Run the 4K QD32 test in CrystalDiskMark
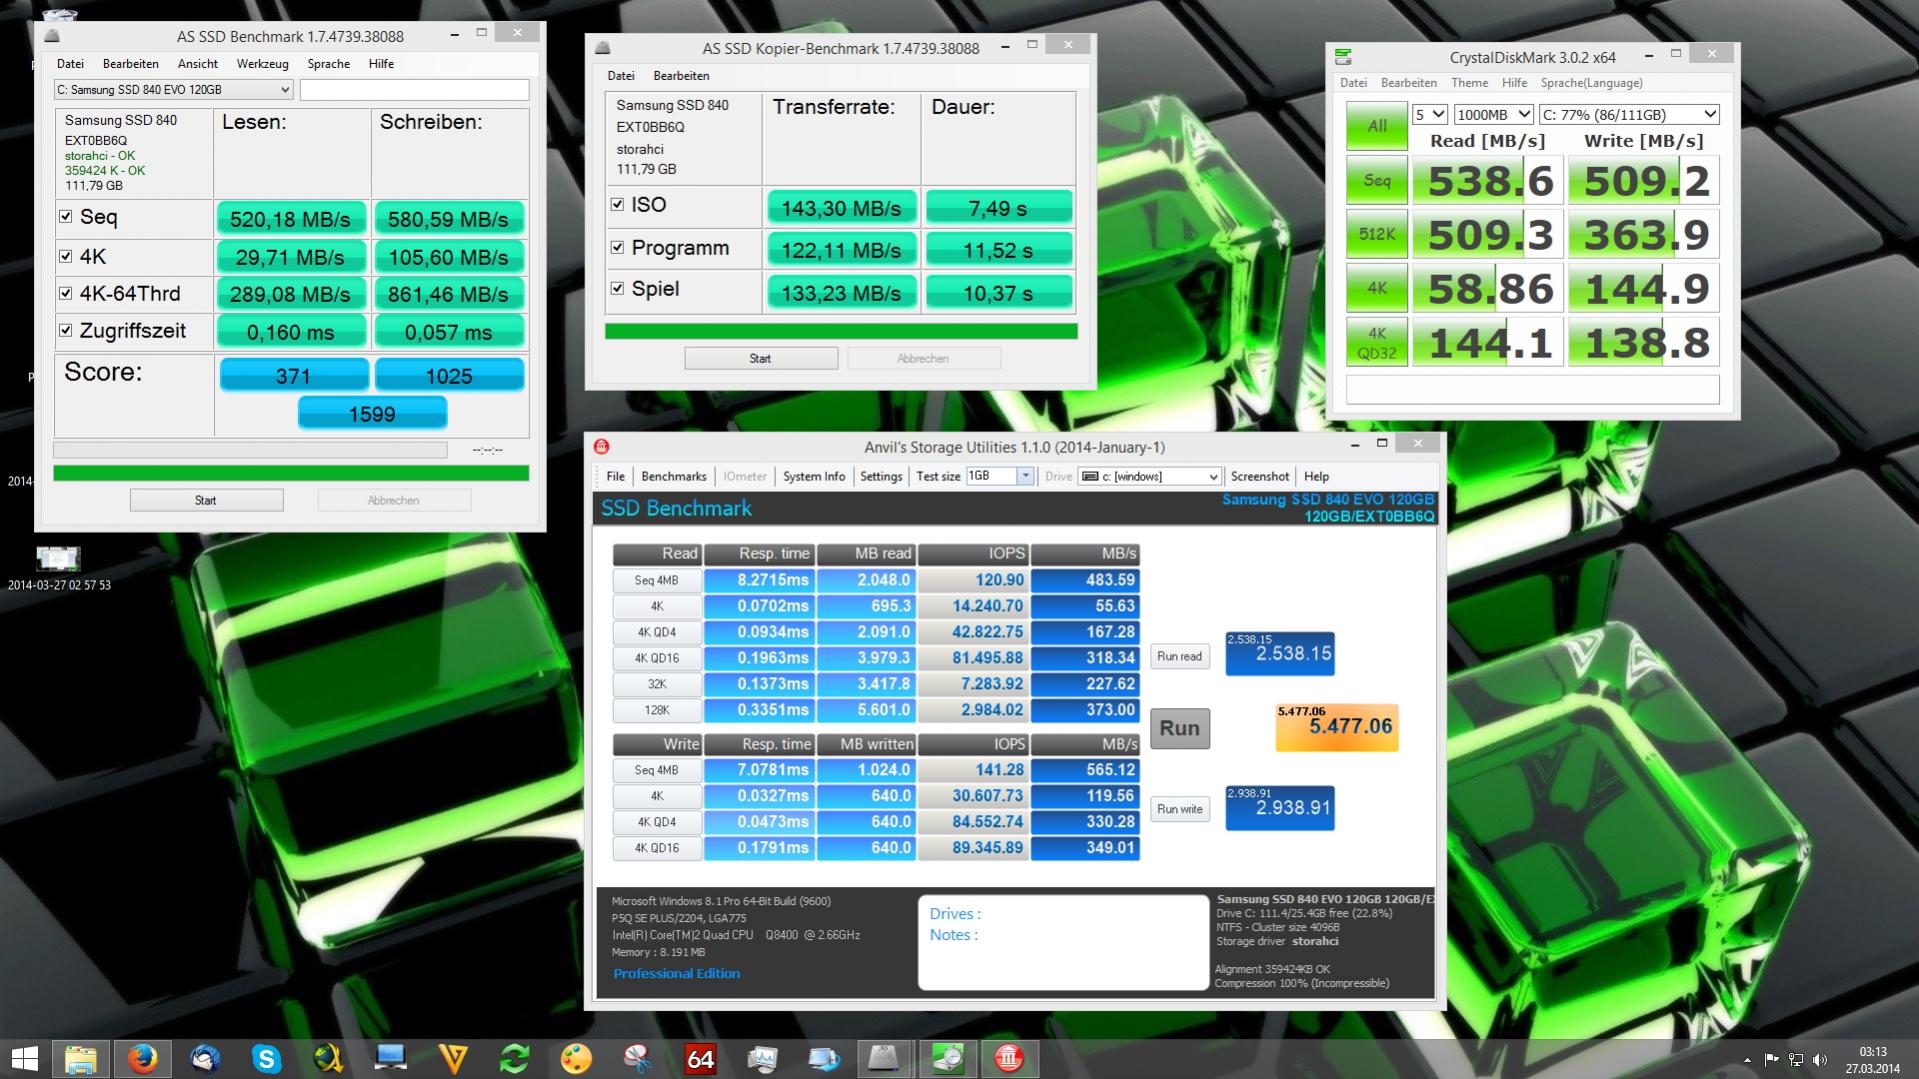This screenshot has width=1919, height=1079. (1377, 343)
